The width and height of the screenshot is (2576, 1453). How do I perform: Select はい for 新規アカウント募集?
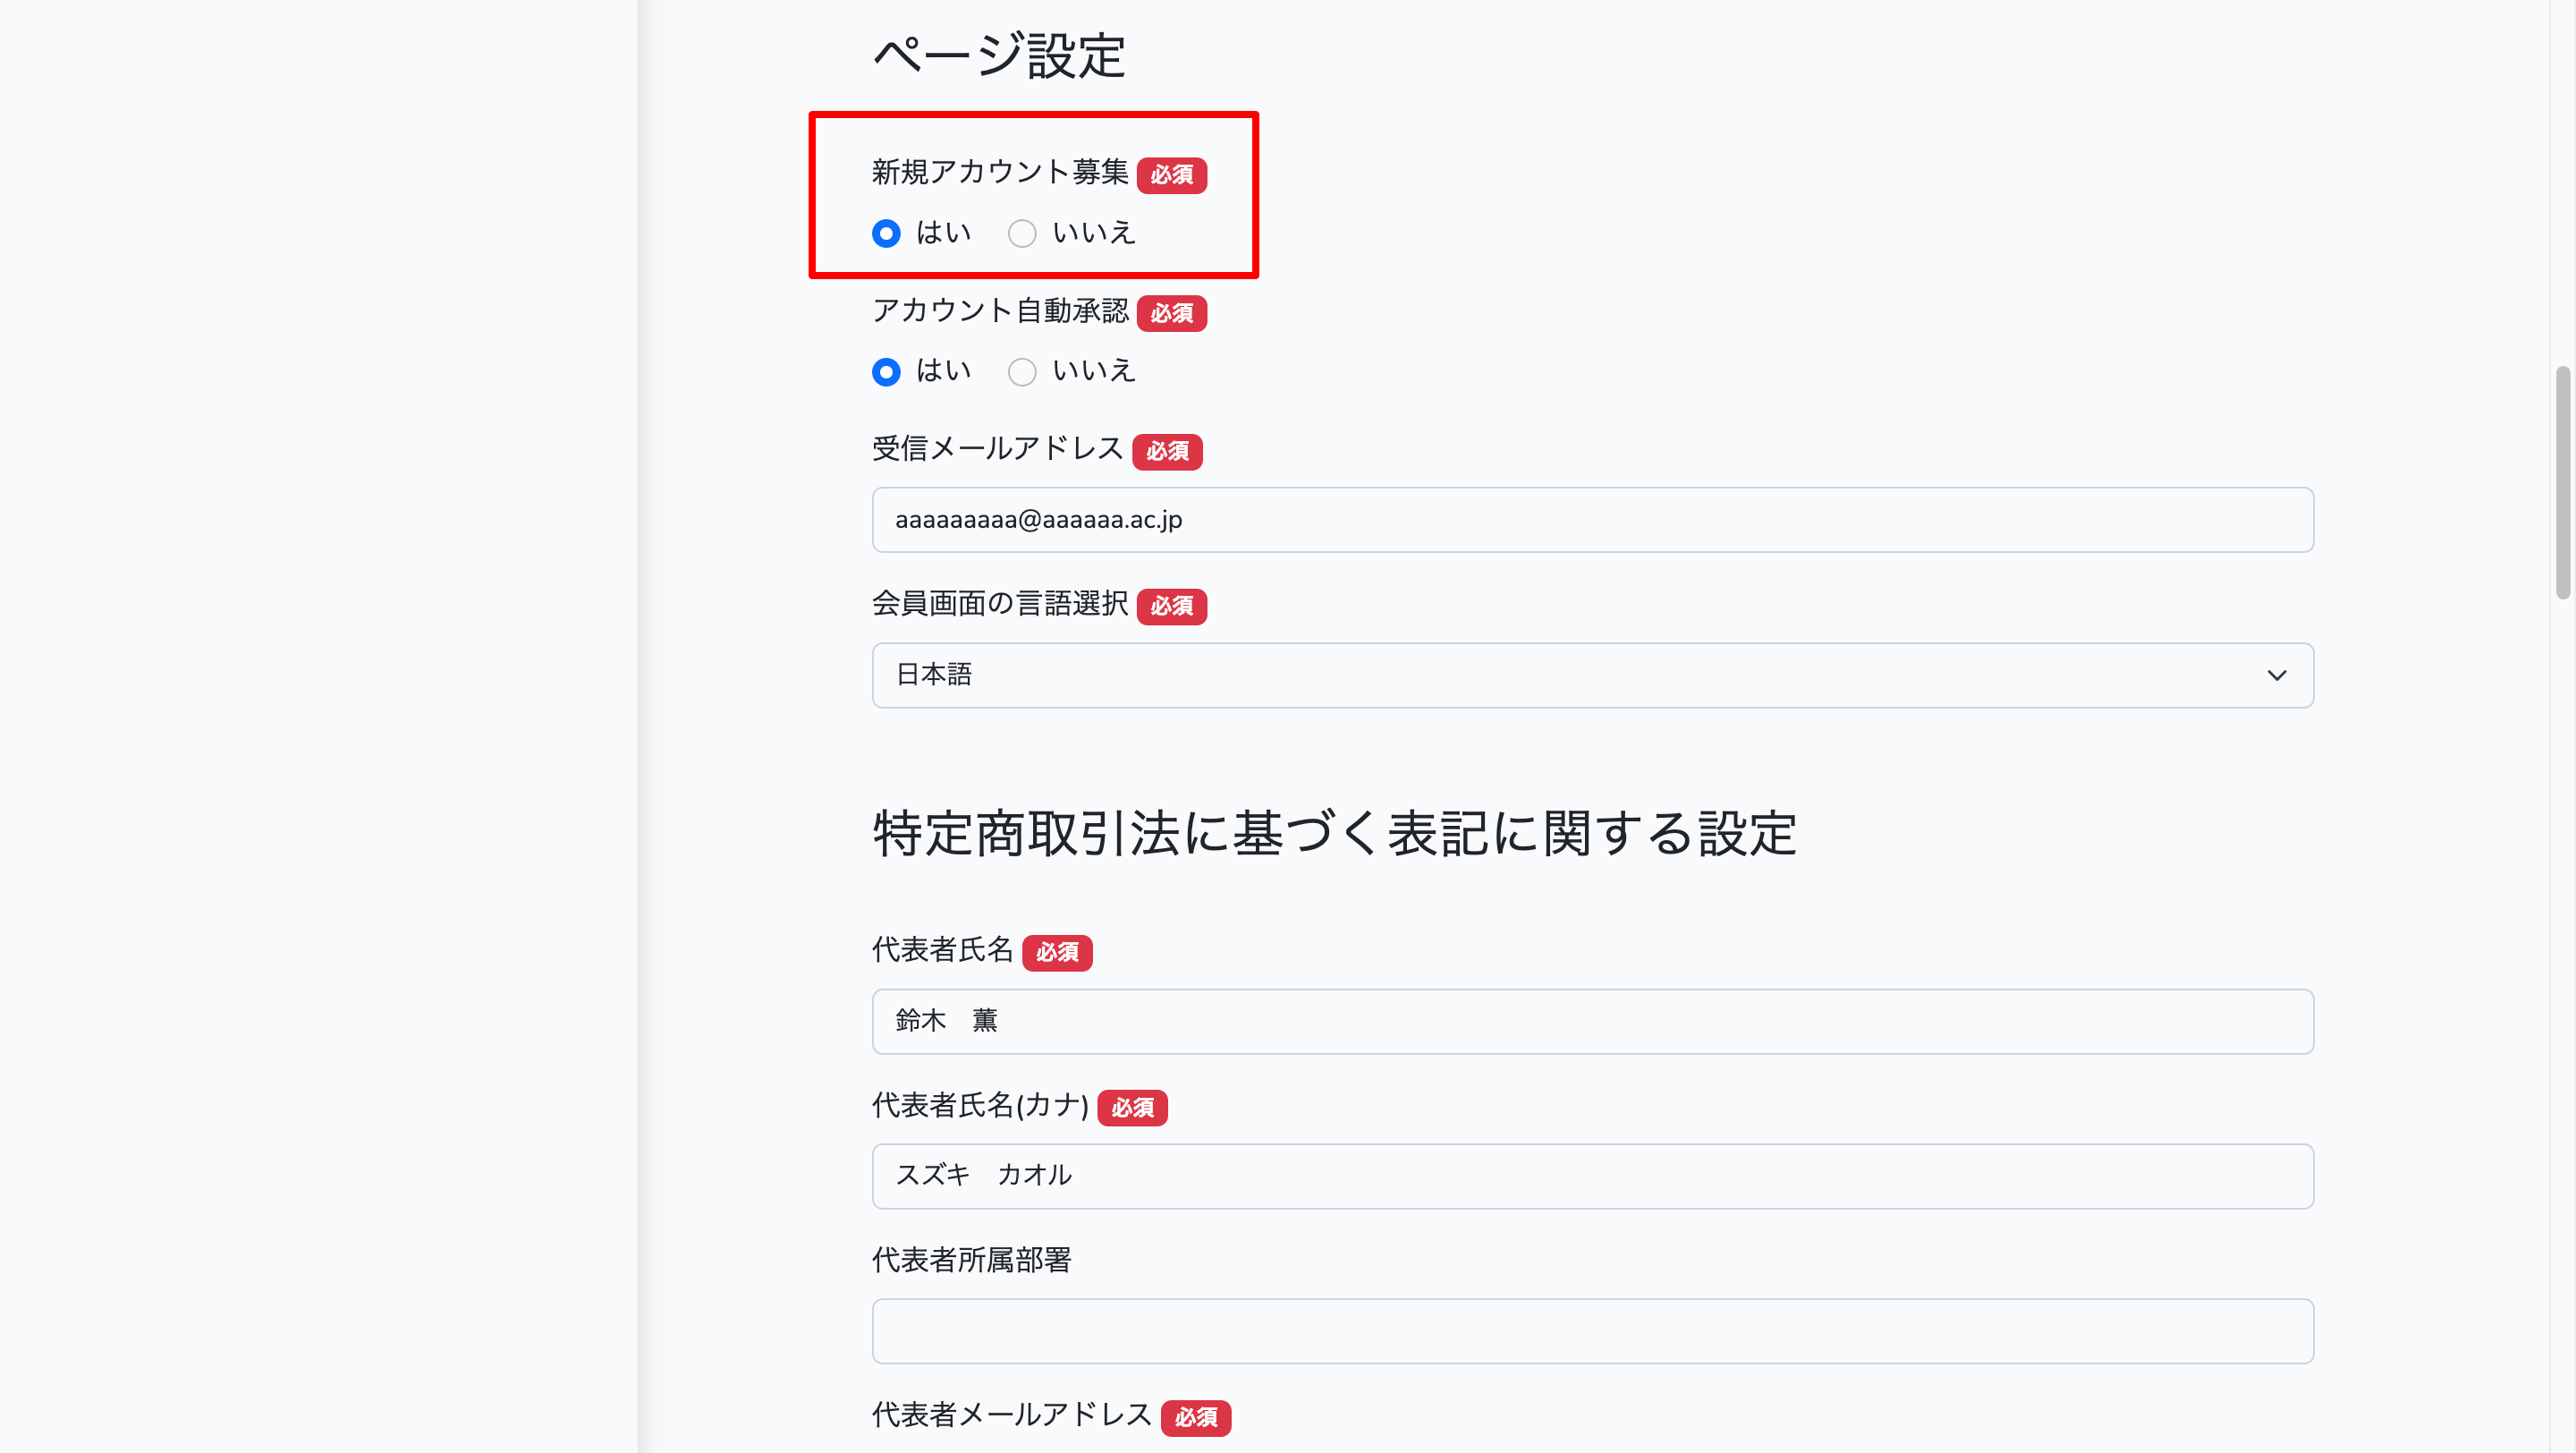coord(886,234)
